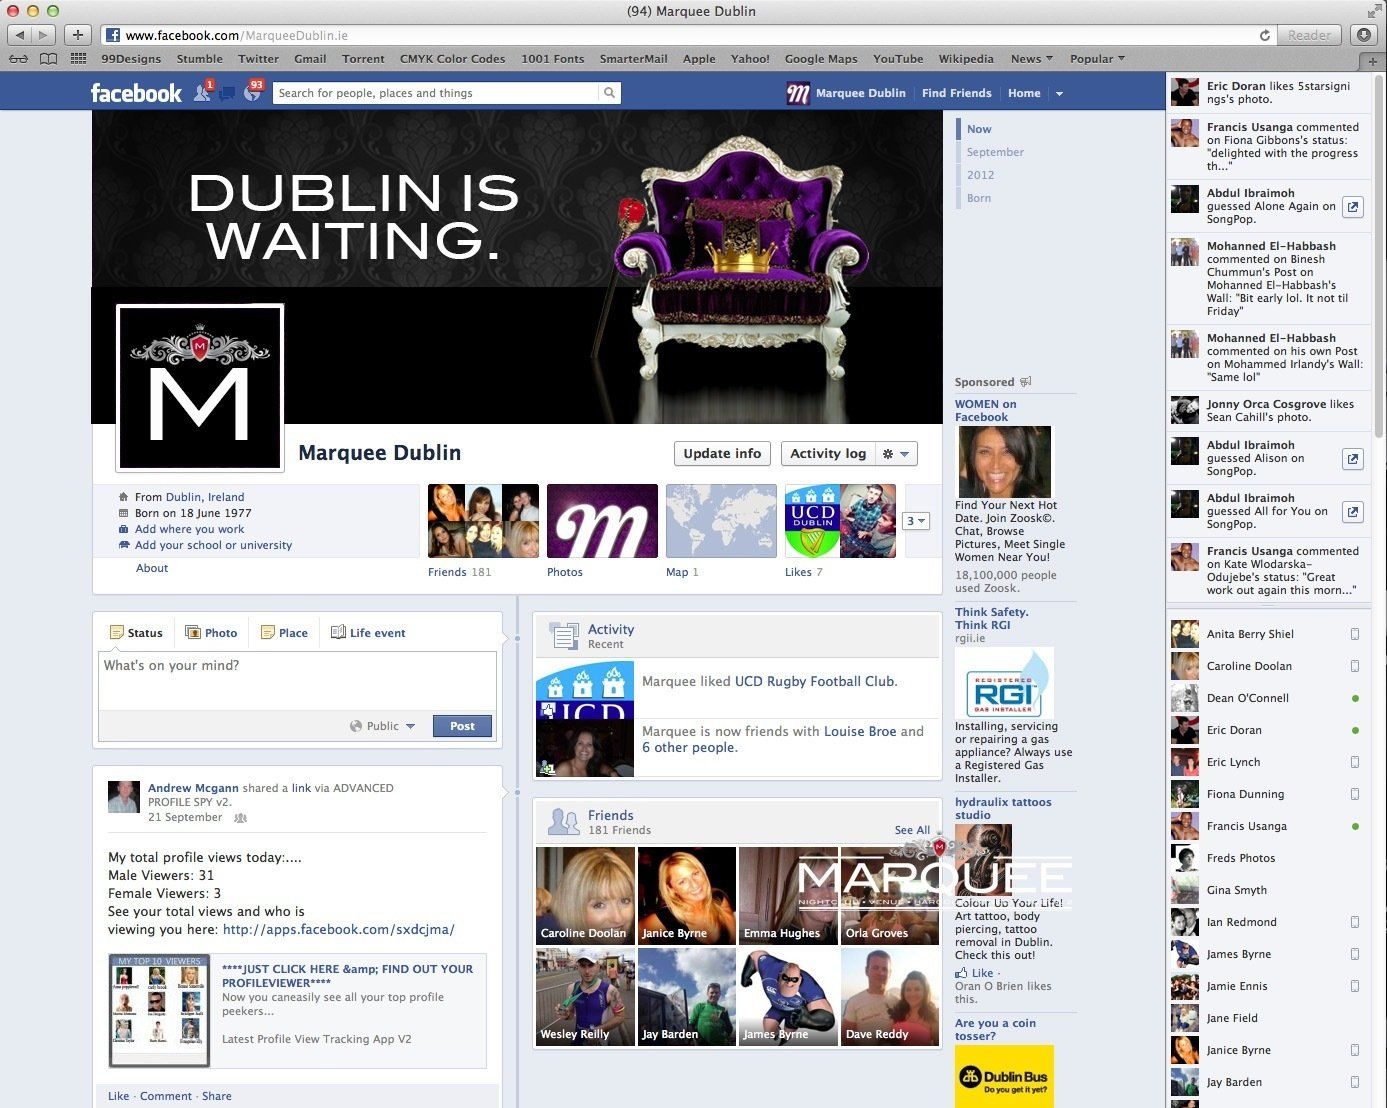Open the Photos section thumbnail
This screenshot has height=1108, width=1387.
click(602, 521)
